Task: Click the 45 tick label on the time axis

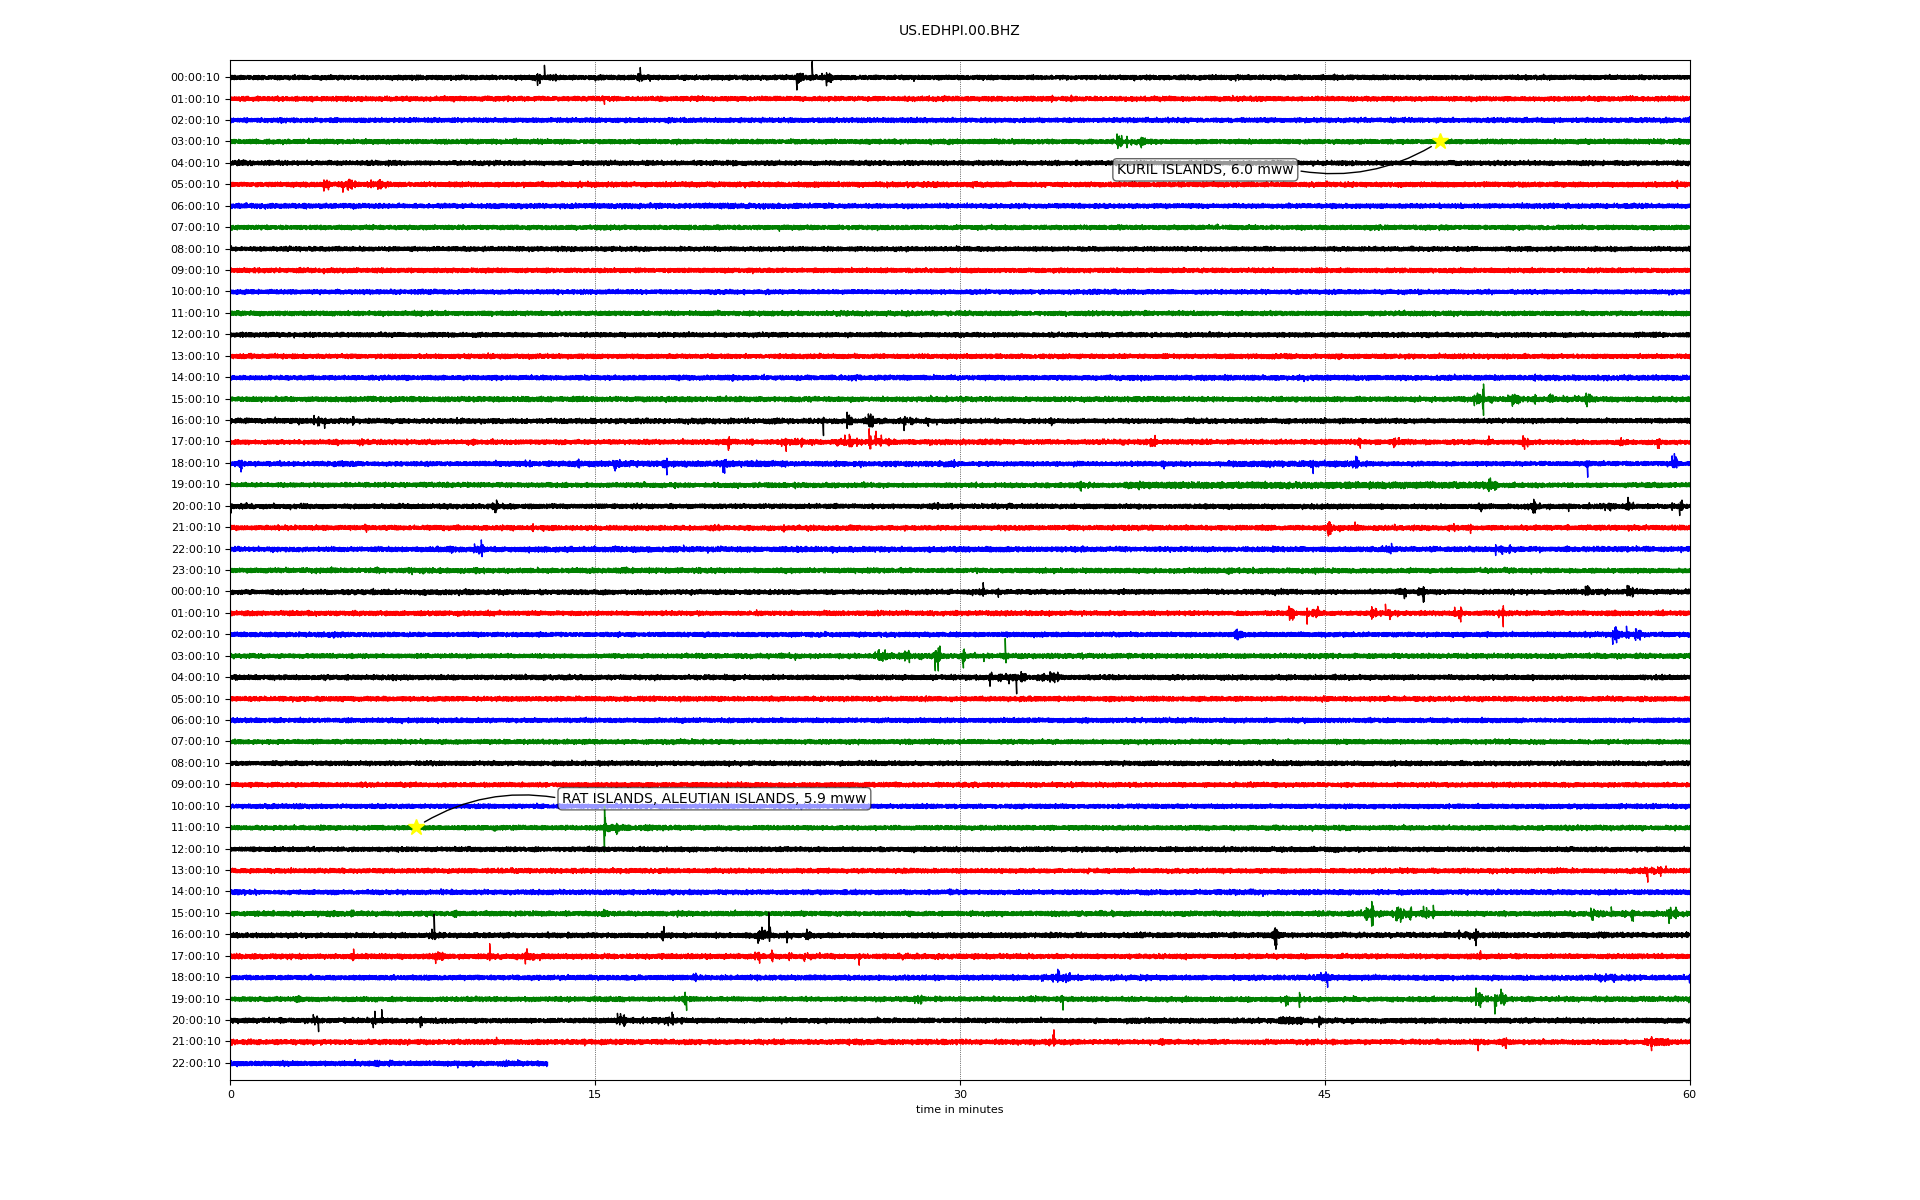Action: tap(1325, 1094)
